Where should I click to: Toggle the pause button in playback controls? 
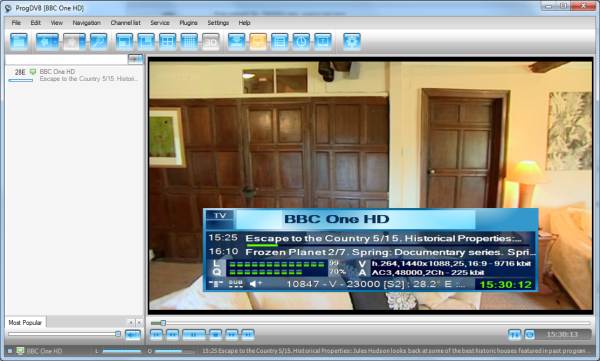point(194,335)
